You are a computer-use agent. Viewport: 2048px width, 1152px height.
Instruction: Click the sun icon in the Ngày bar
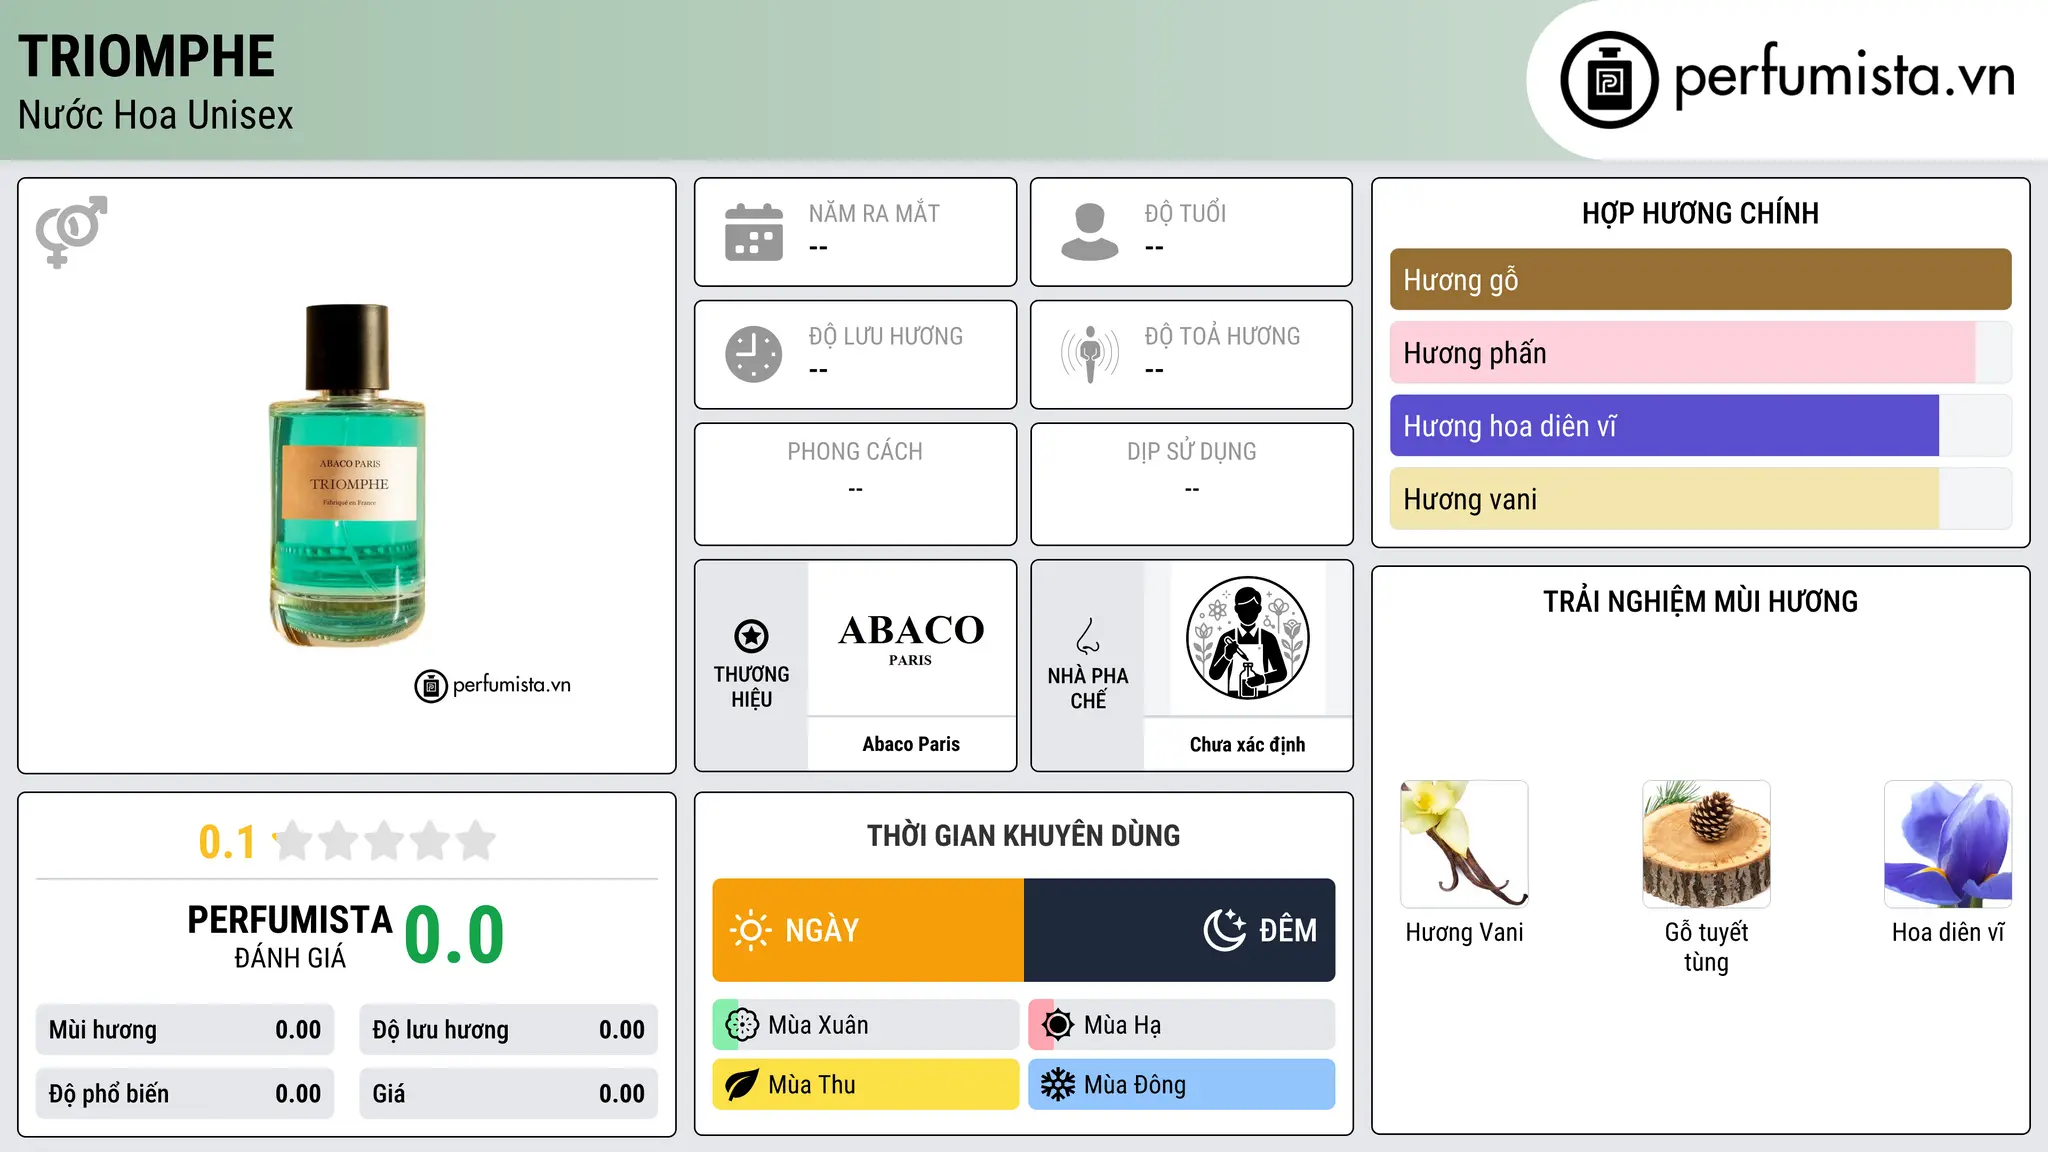751,930
